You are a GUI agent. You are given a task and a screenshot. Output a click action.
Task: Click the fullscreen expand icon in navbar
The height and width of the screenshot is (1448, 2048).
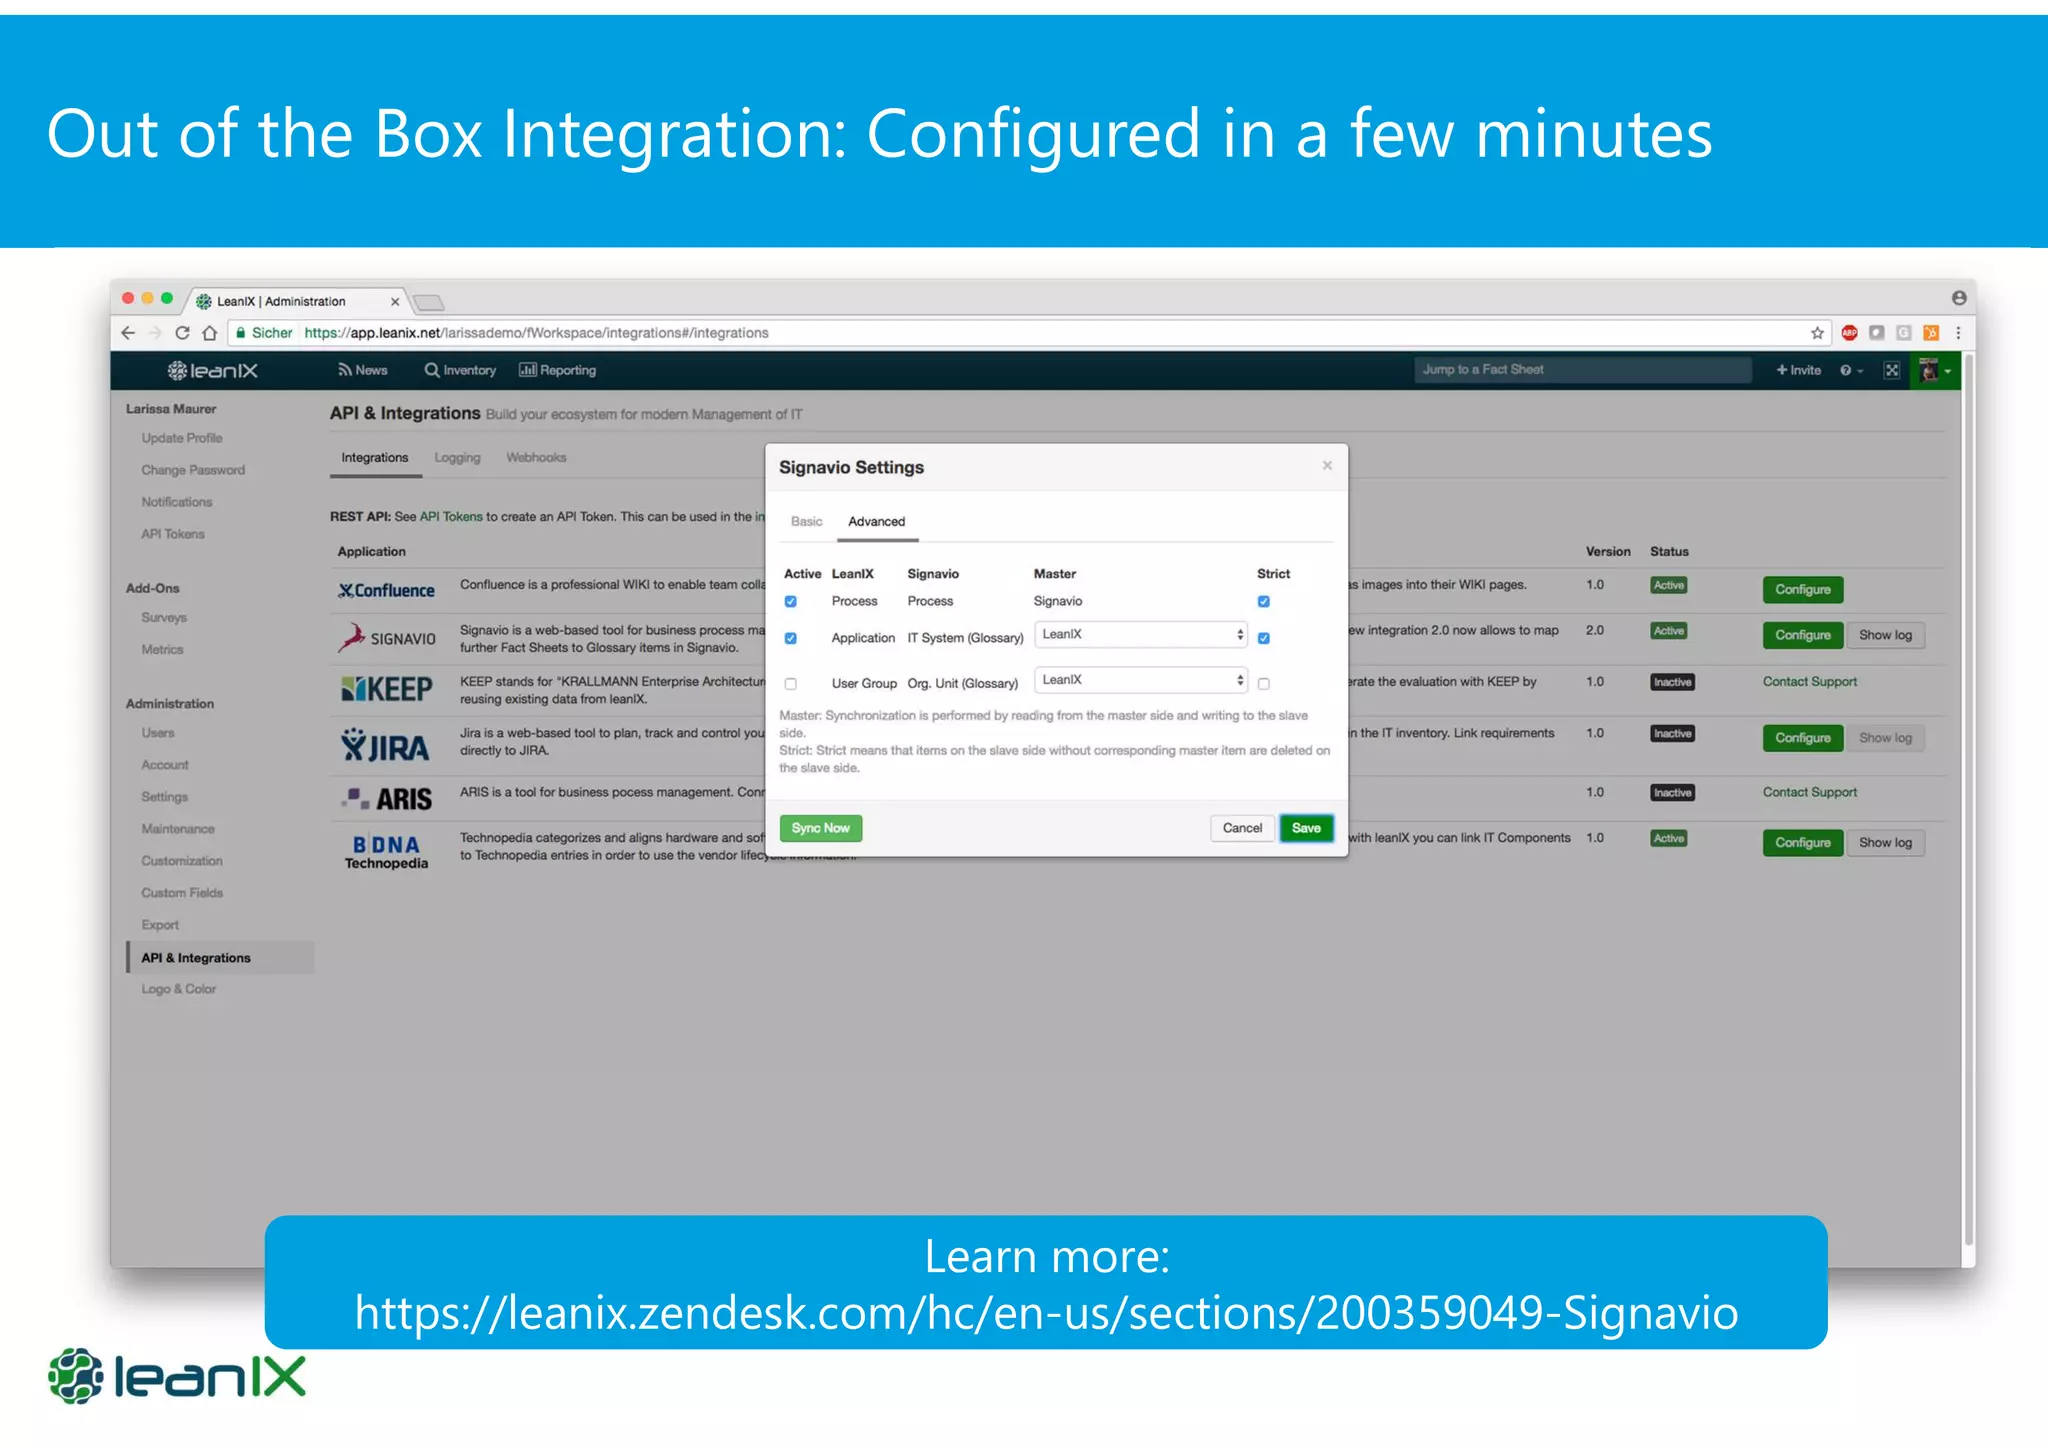1892,370
